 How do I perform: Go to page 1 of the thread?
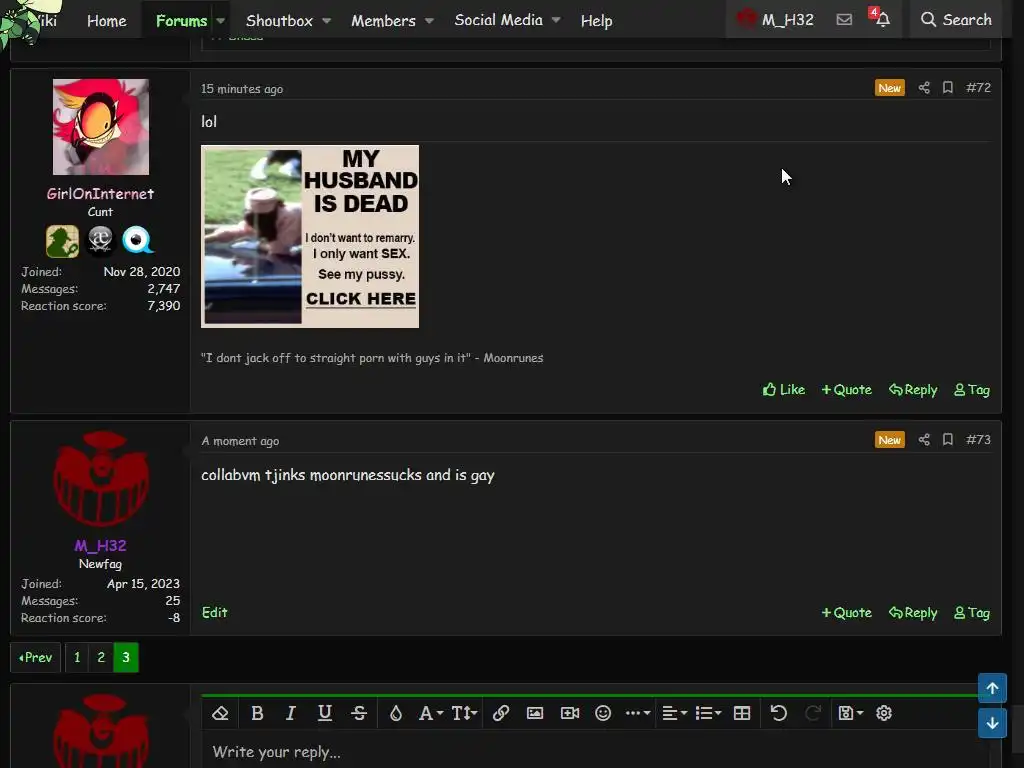tap(77, 657)
